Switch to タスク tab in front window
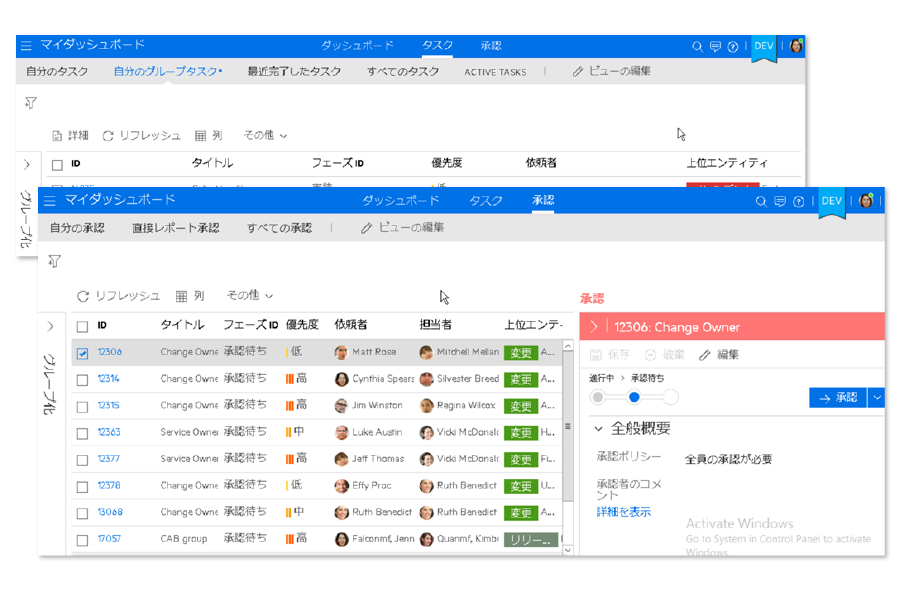900x600 pixels. point(486,200)
